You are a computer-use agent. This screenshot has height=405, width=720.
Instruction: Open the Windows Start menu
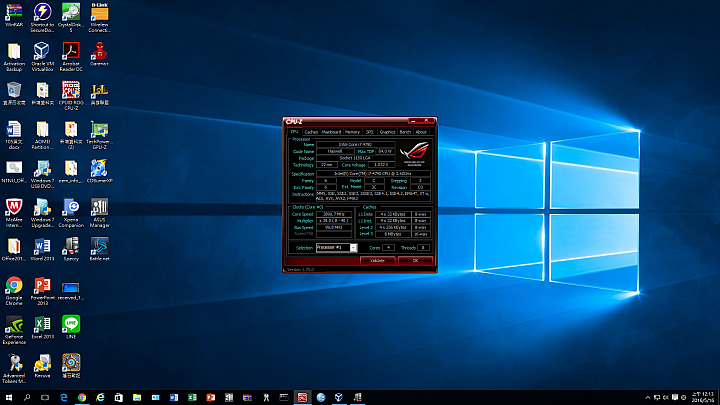[x=9, y=397]
